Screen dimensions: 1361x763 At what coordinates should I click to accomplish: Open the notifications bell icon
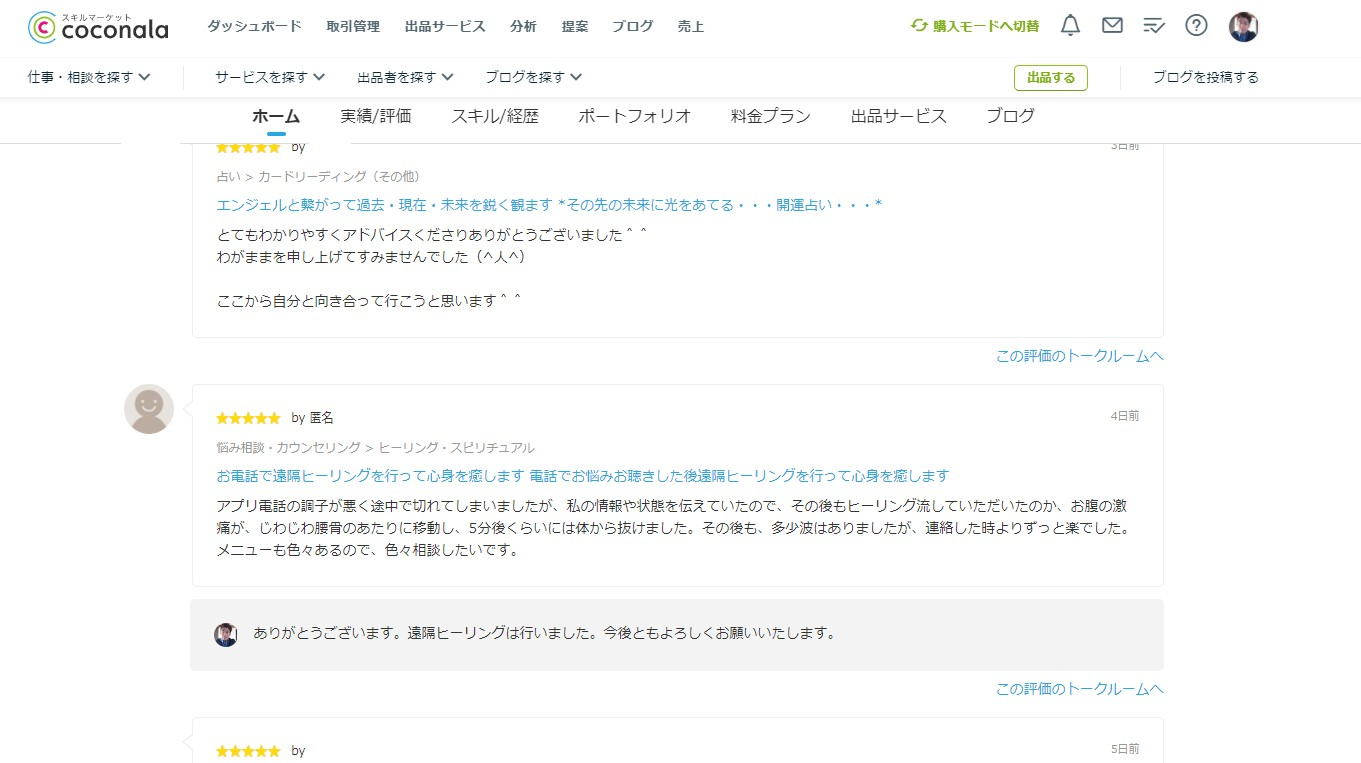click(x=1070, y=26)
